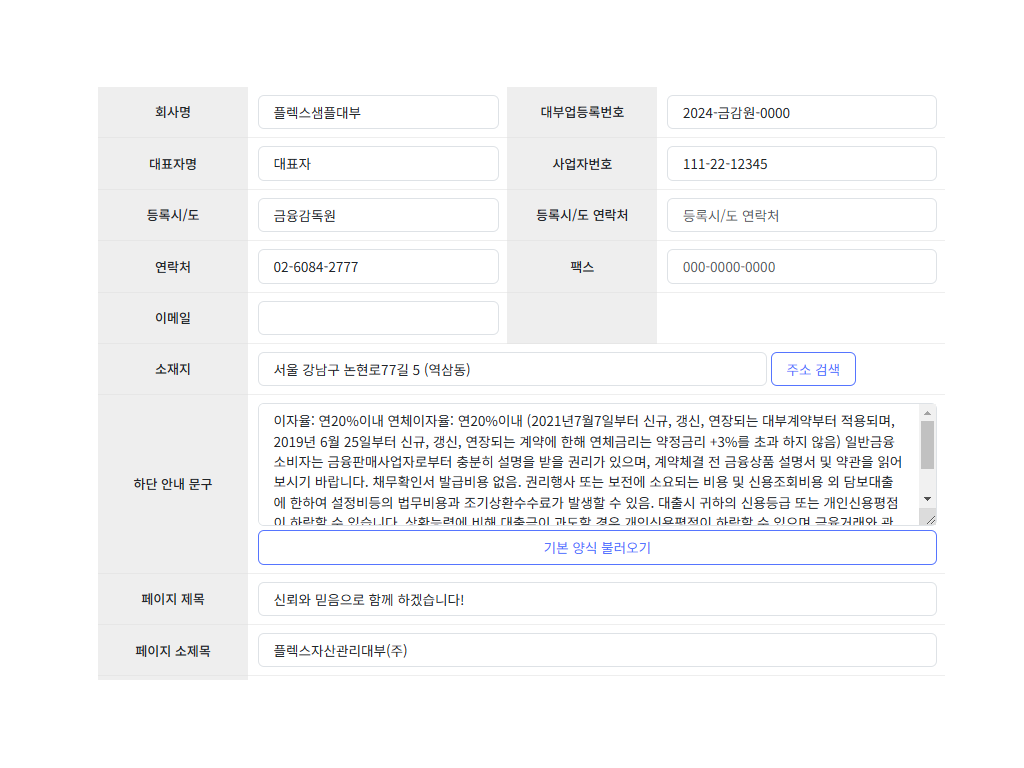Select the 사업자번호 field showing 111-22-12345
Screen dimensions: 1024x768
(x=800, y=163)
